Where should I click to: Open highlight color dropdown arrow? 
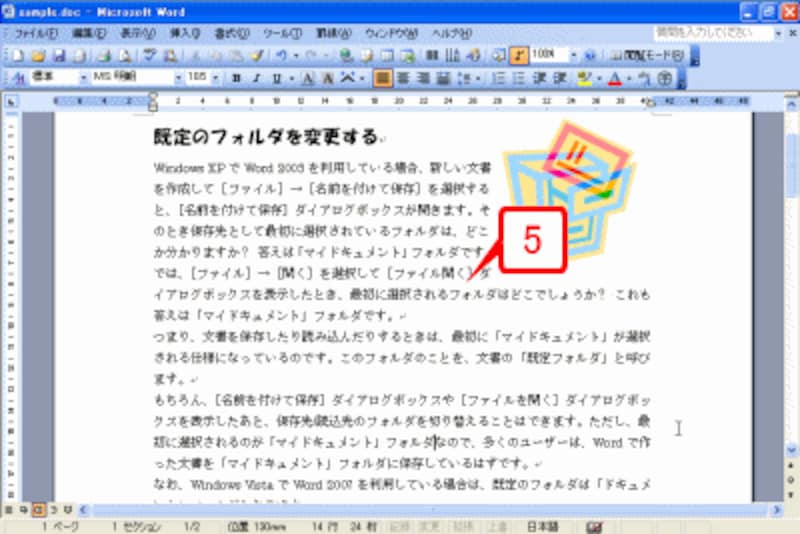[598, 78]
